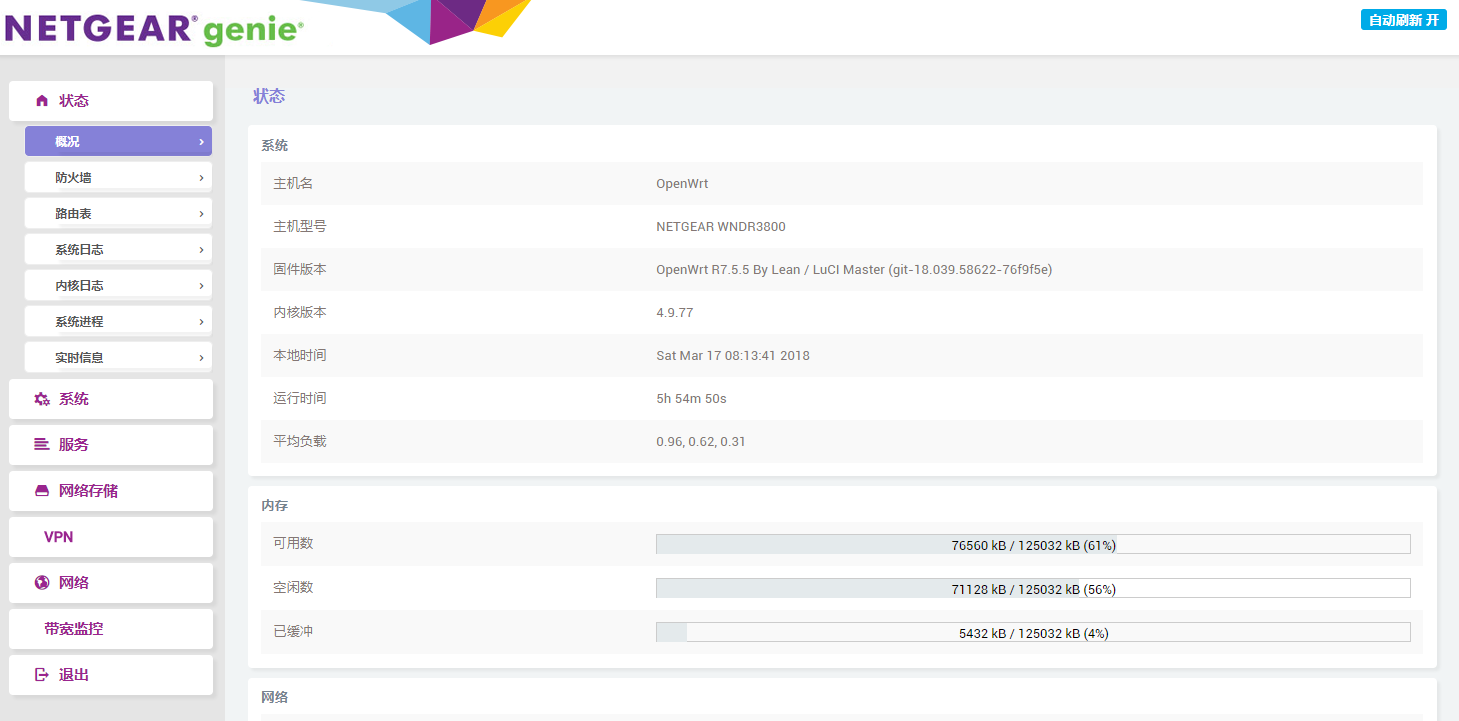Click the gears icon beside 系统

pyautogui.click(x=42, y=399)
